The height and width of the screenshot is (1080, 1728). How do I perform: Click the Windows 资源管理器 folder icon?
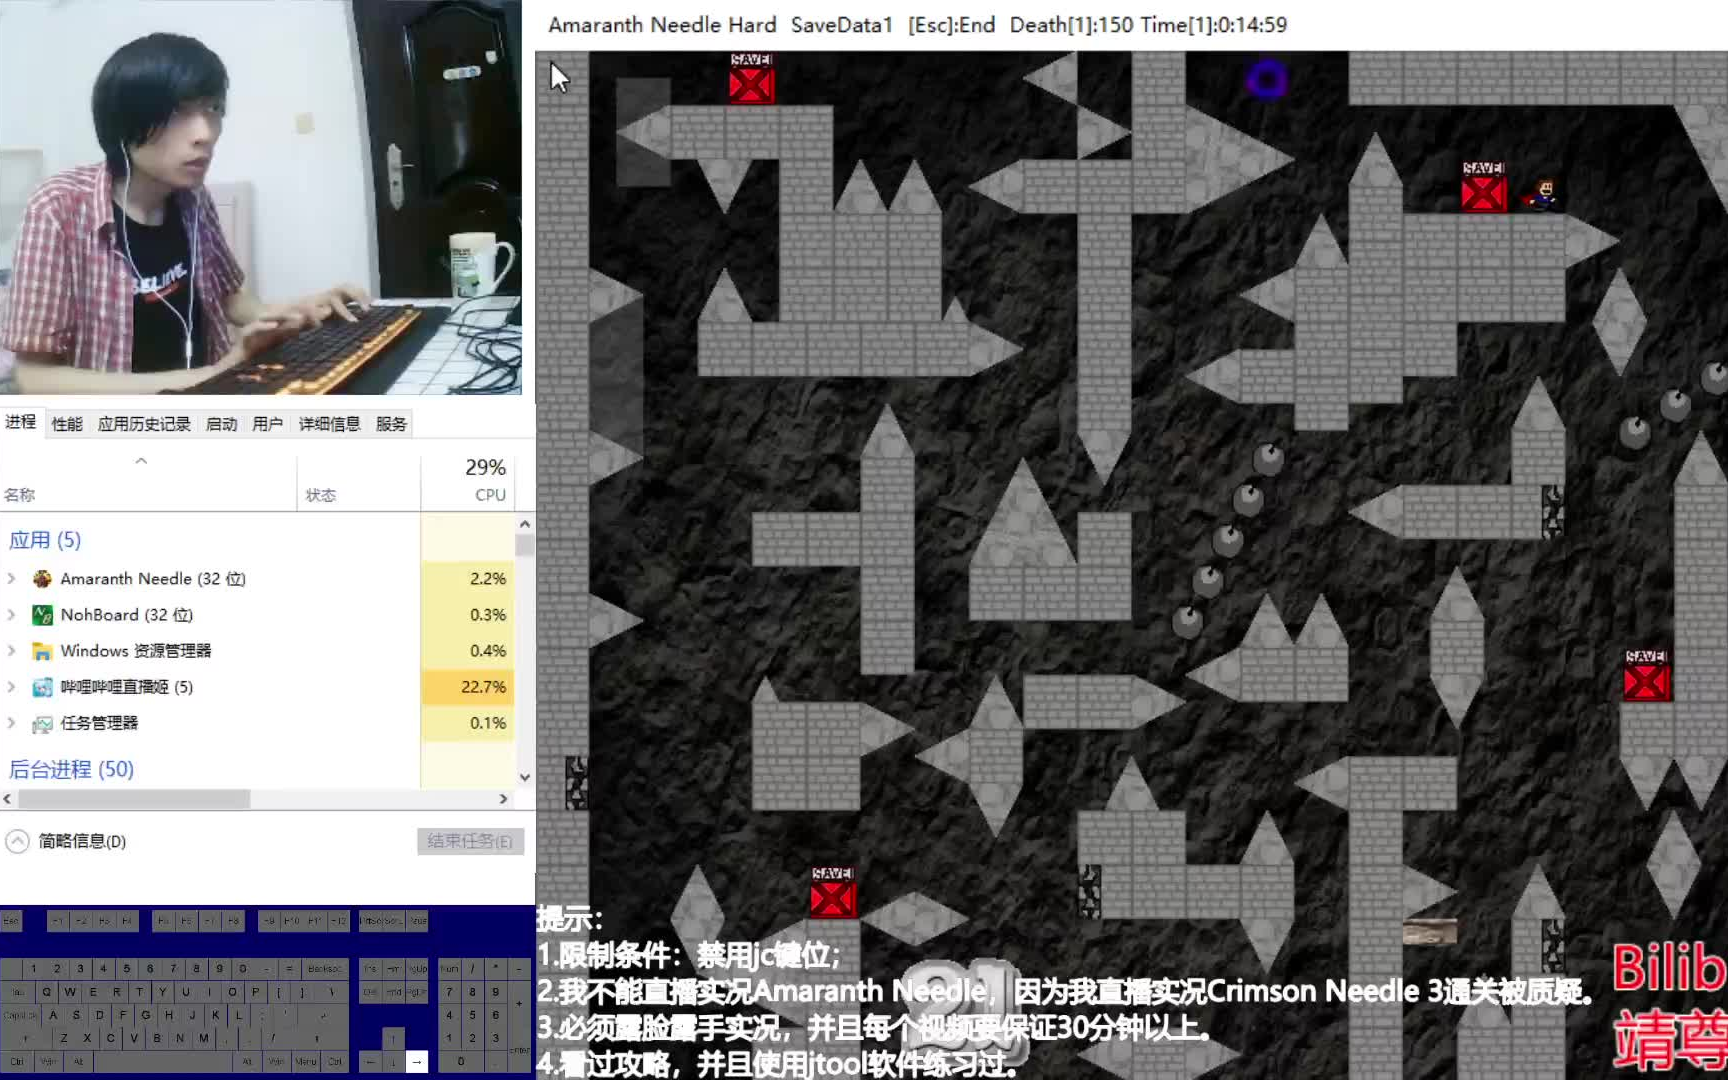[42, 651]
